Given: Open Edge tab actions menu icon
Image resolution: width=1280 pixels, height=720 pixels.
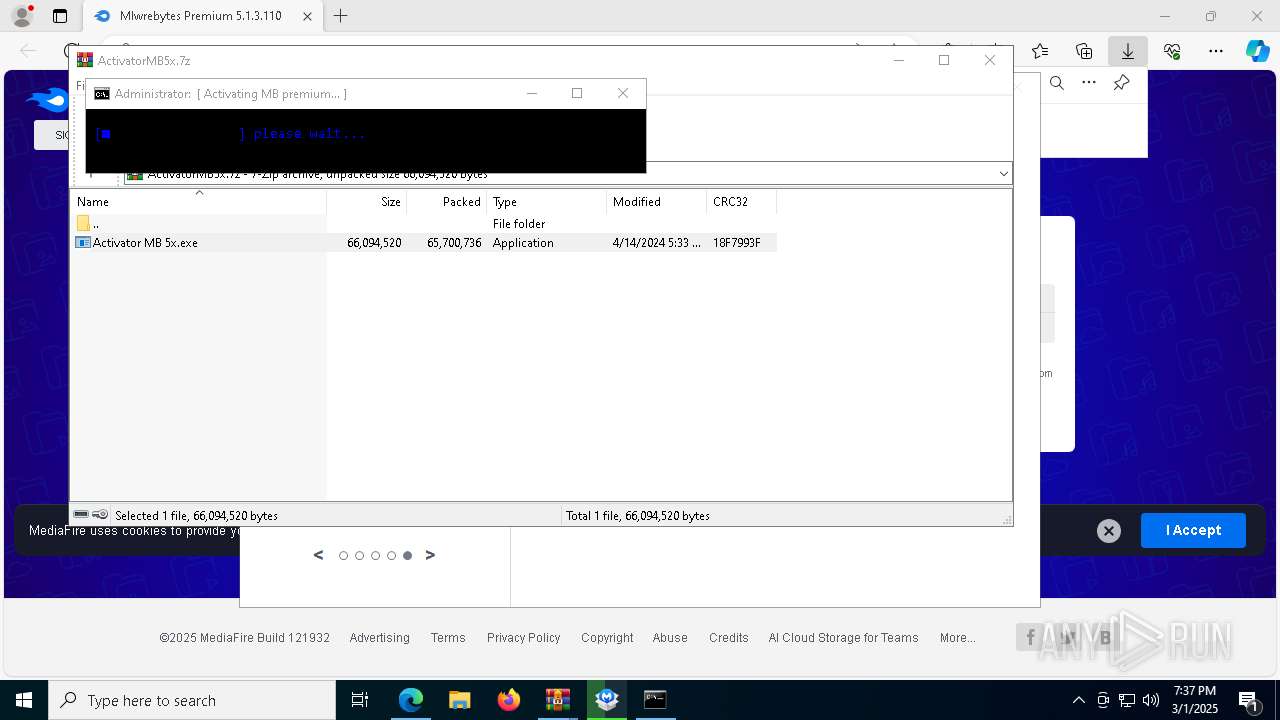Looking at the screenshot, I should (x=60, y=16).
